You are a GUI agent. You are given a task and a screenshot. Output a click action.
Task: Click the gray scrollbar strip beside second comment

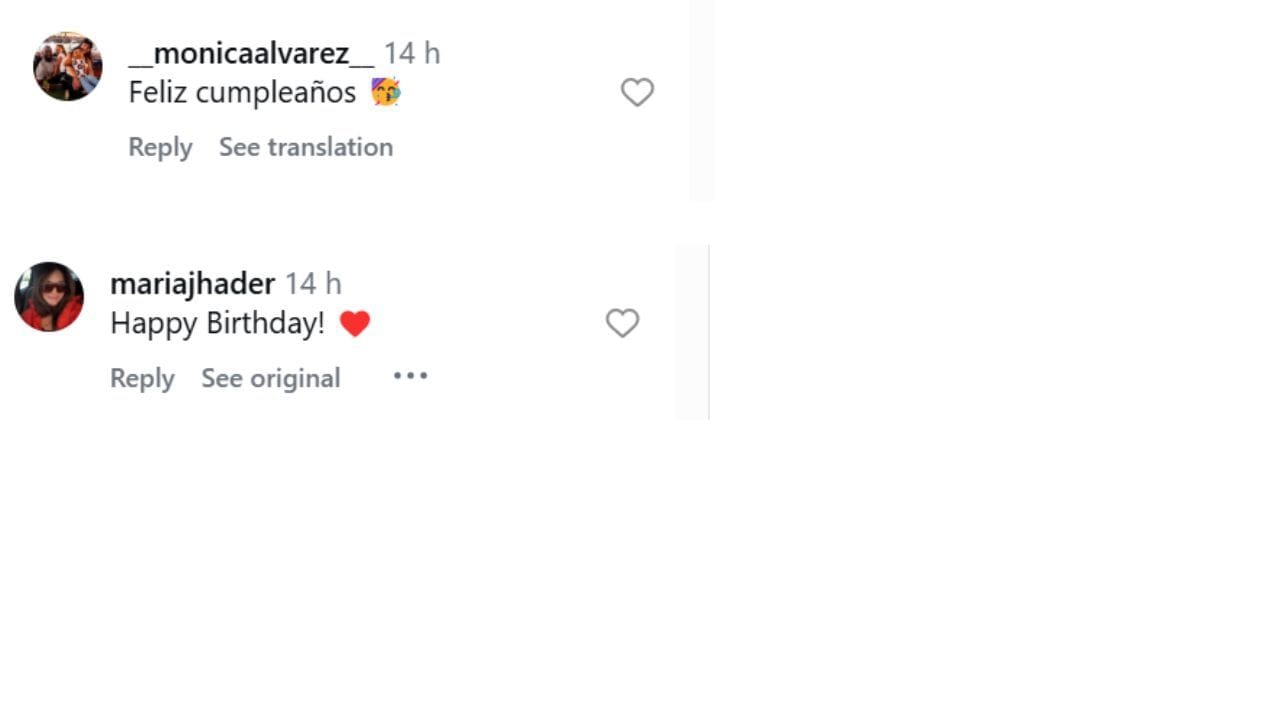coord(692,332)
